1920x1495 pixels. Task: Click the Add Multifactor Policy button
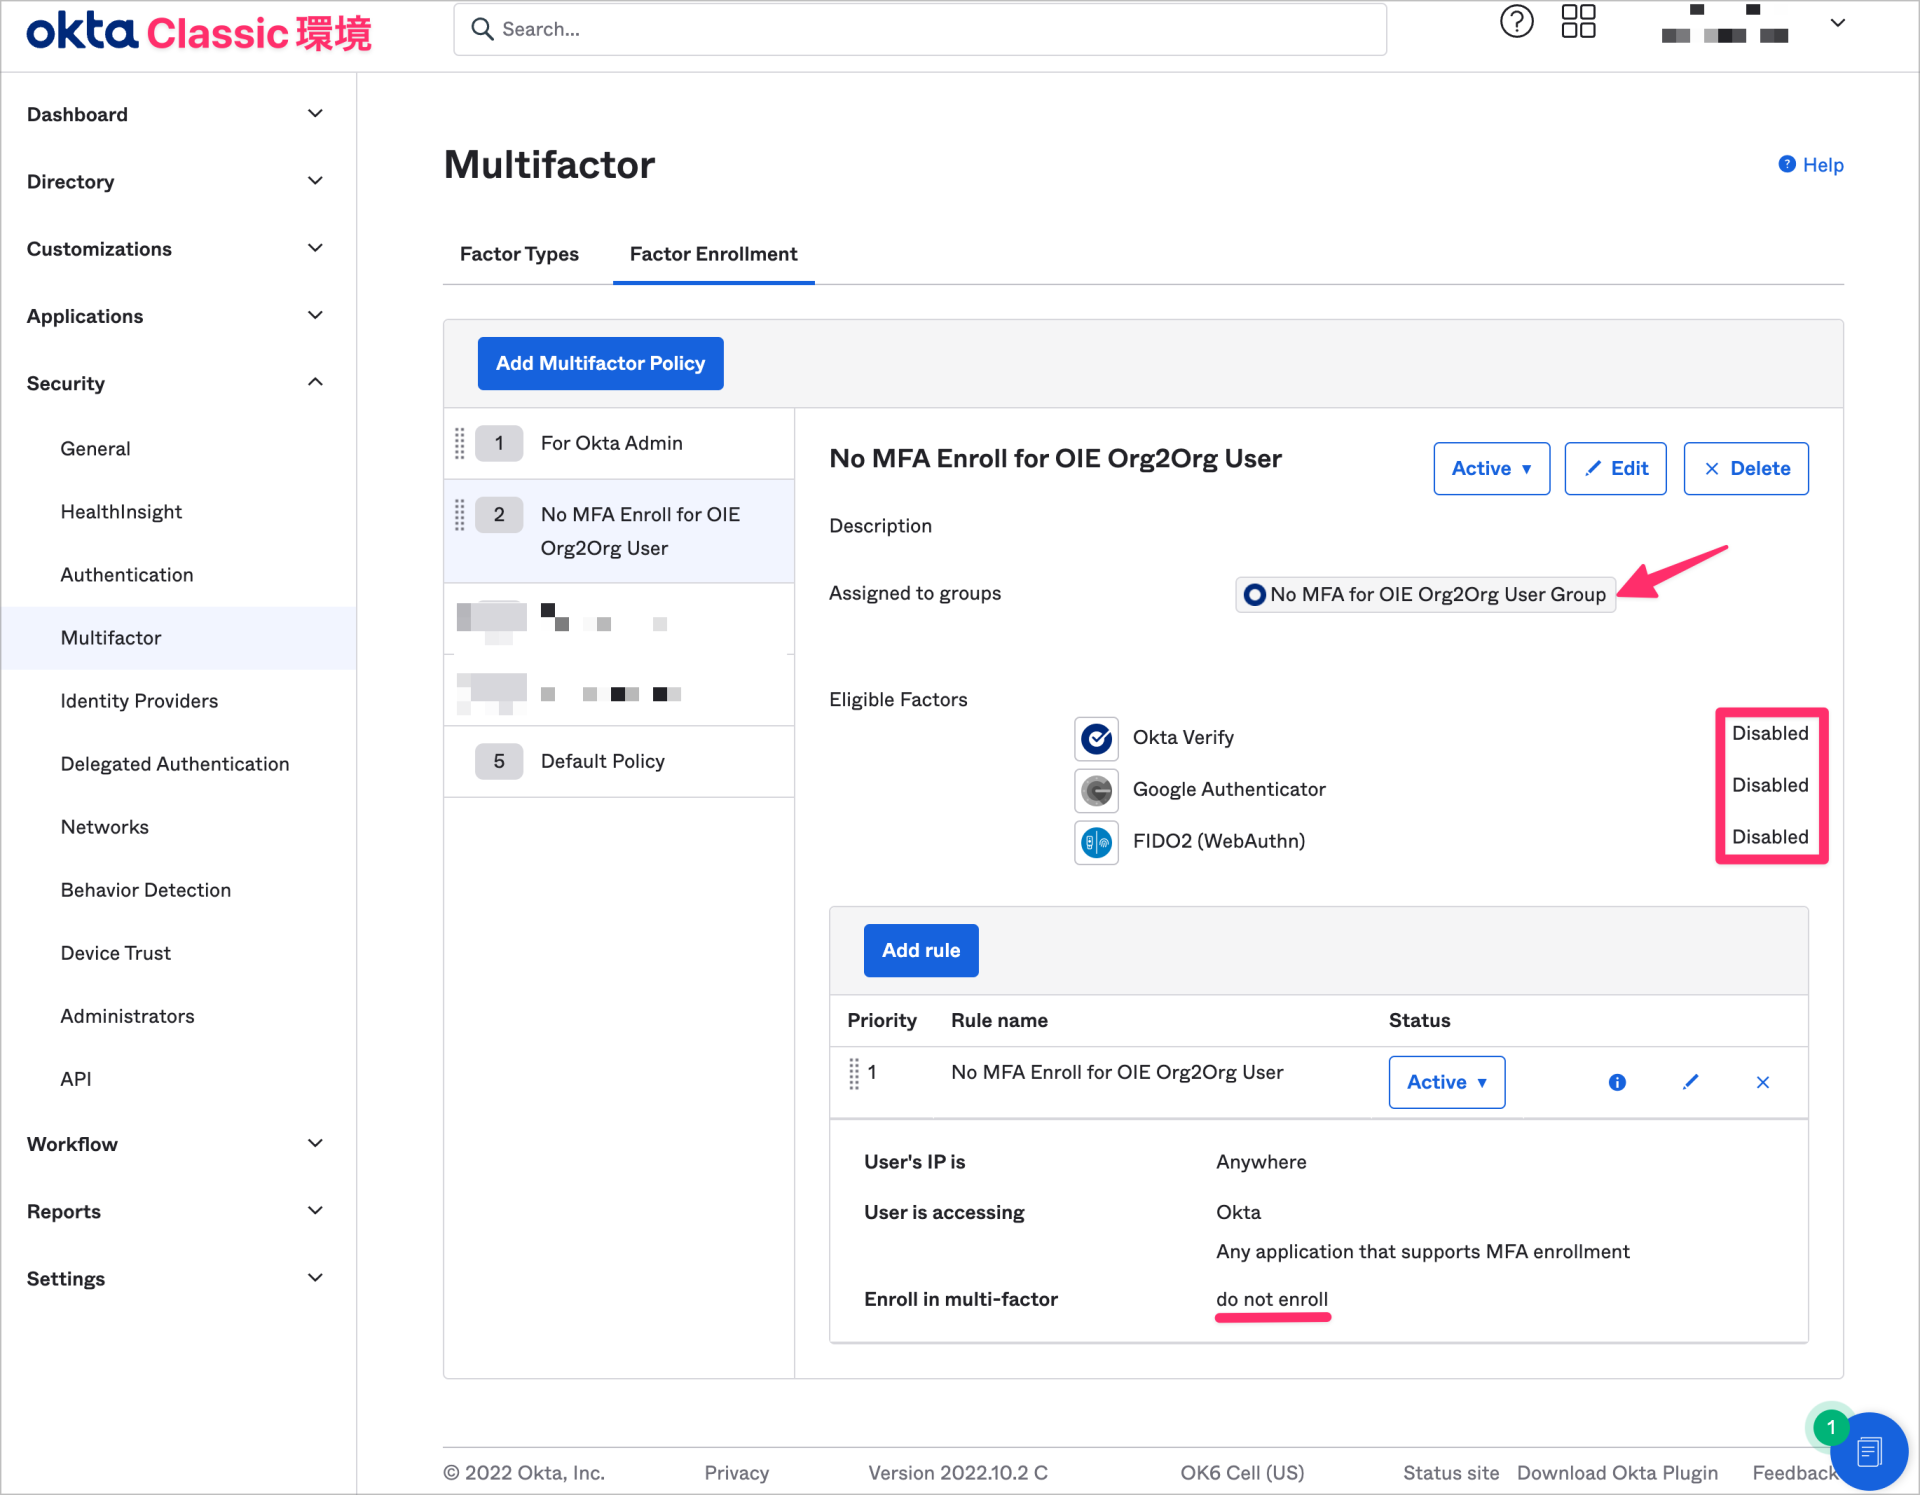point(600,363)
